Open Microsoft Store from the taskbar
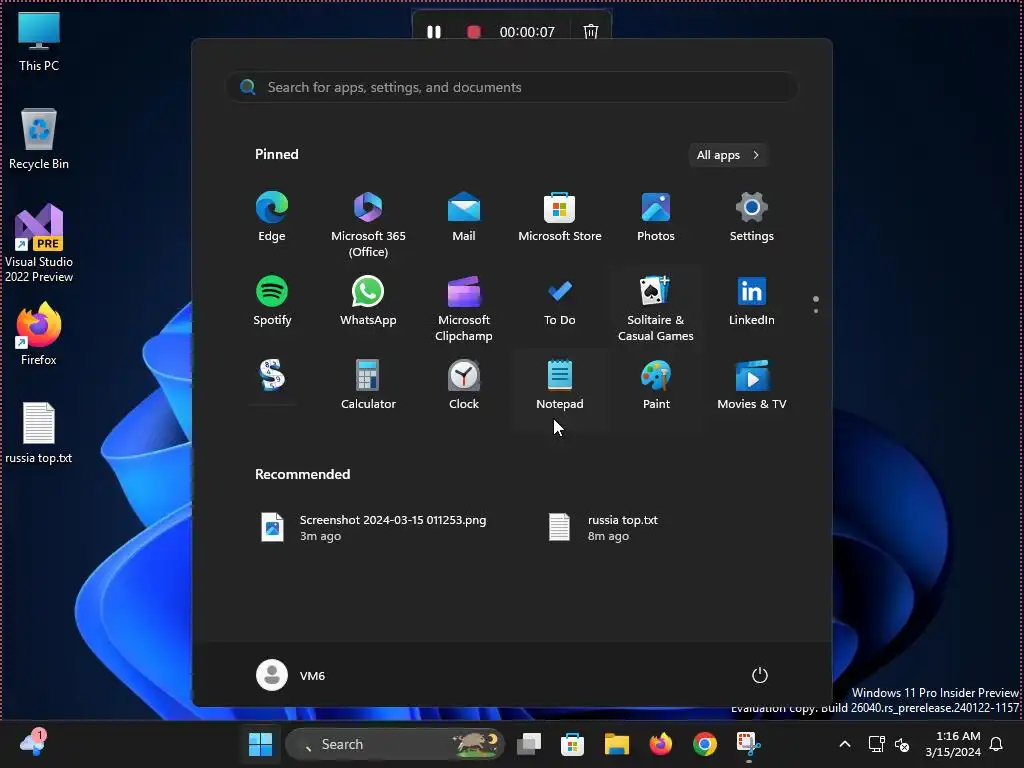This screenshot has width=1024, height=768. coord(572,744)
